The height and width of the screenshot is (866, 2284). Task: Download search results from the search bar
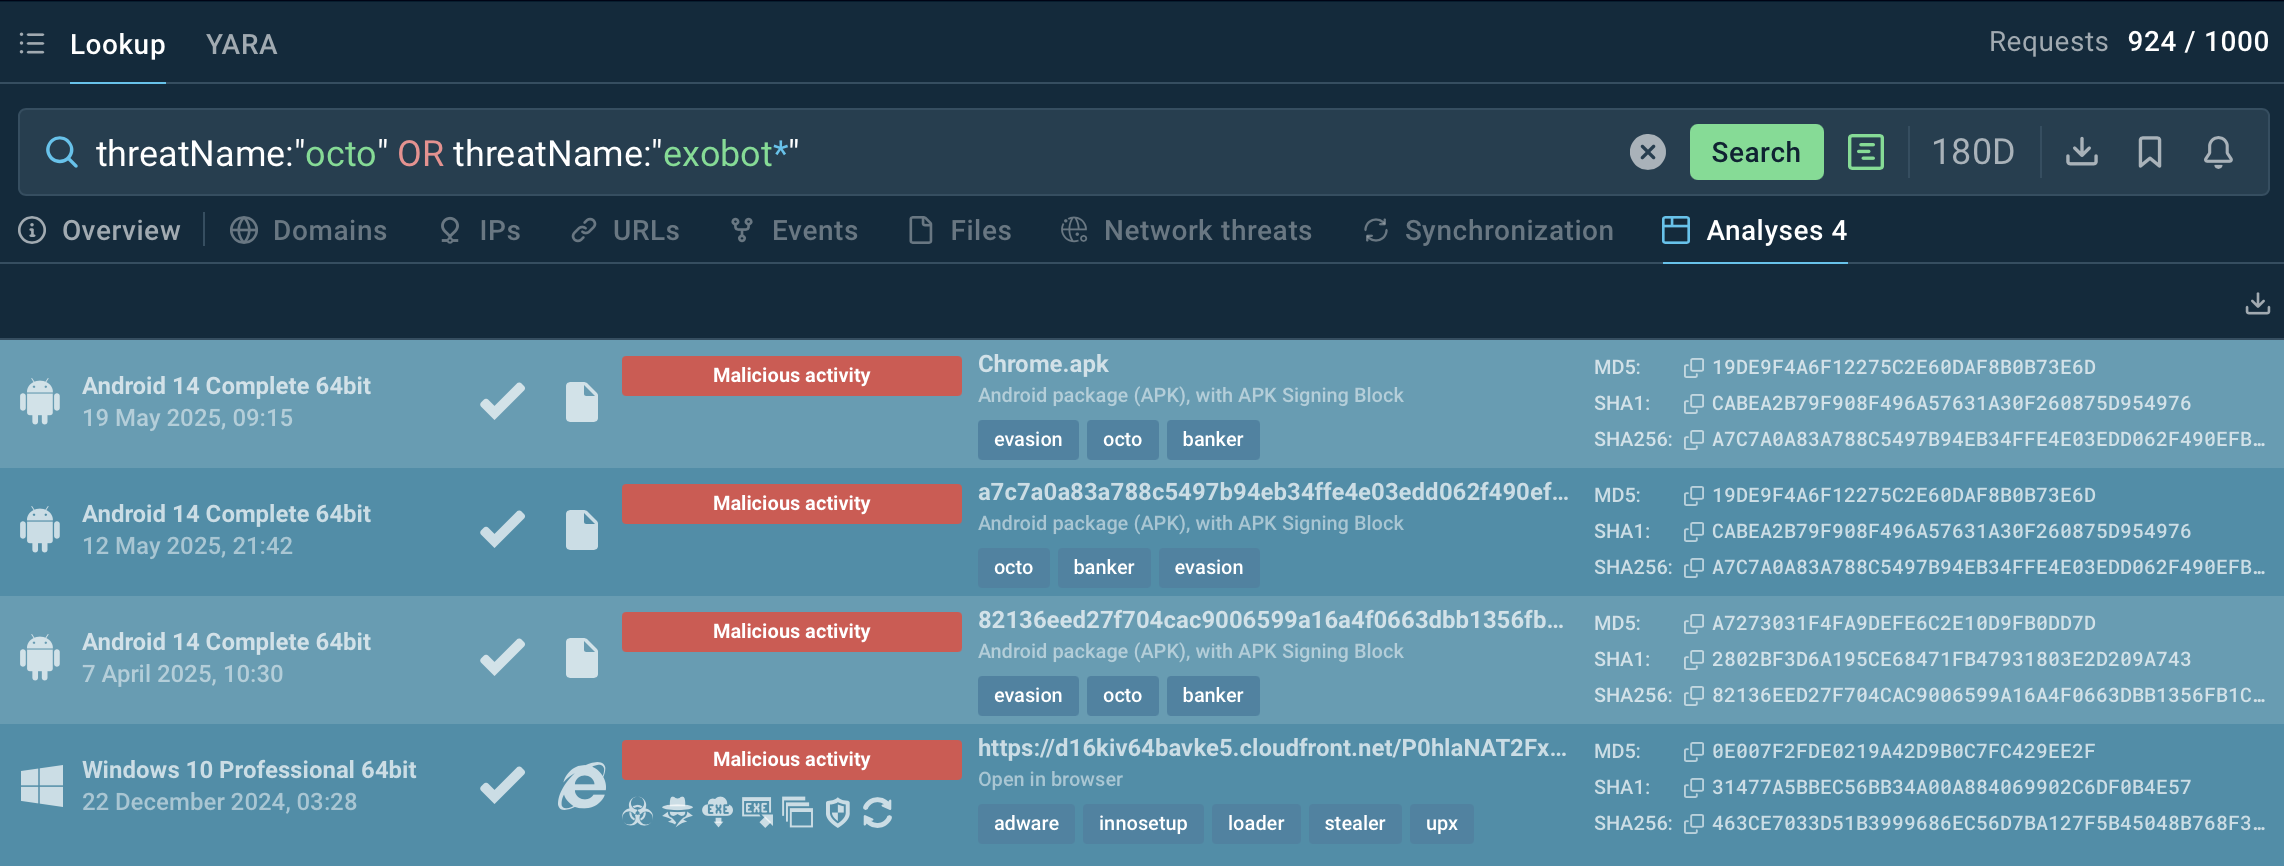click(2081, 152)
